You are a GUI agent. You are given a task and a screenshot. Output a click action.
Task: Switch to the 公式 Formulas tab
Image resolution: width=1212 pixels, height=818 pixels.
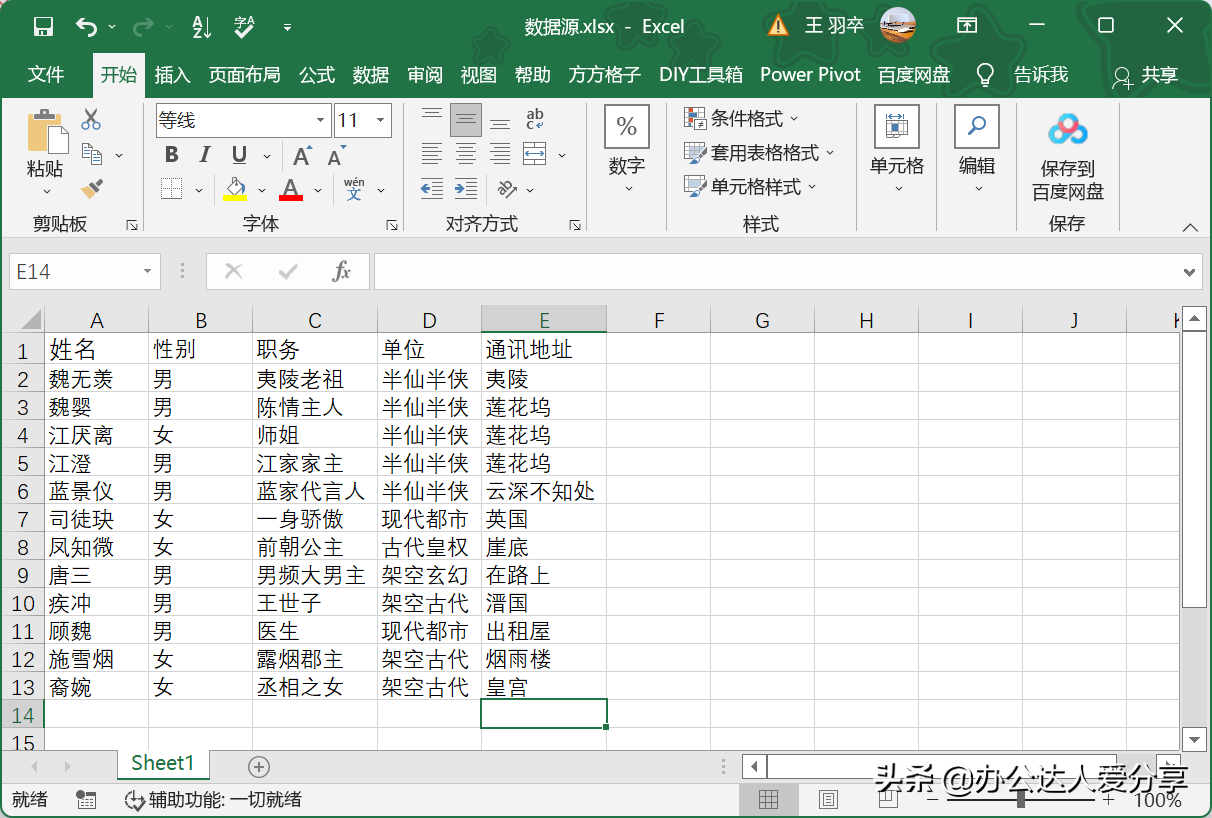pos(317,75)
